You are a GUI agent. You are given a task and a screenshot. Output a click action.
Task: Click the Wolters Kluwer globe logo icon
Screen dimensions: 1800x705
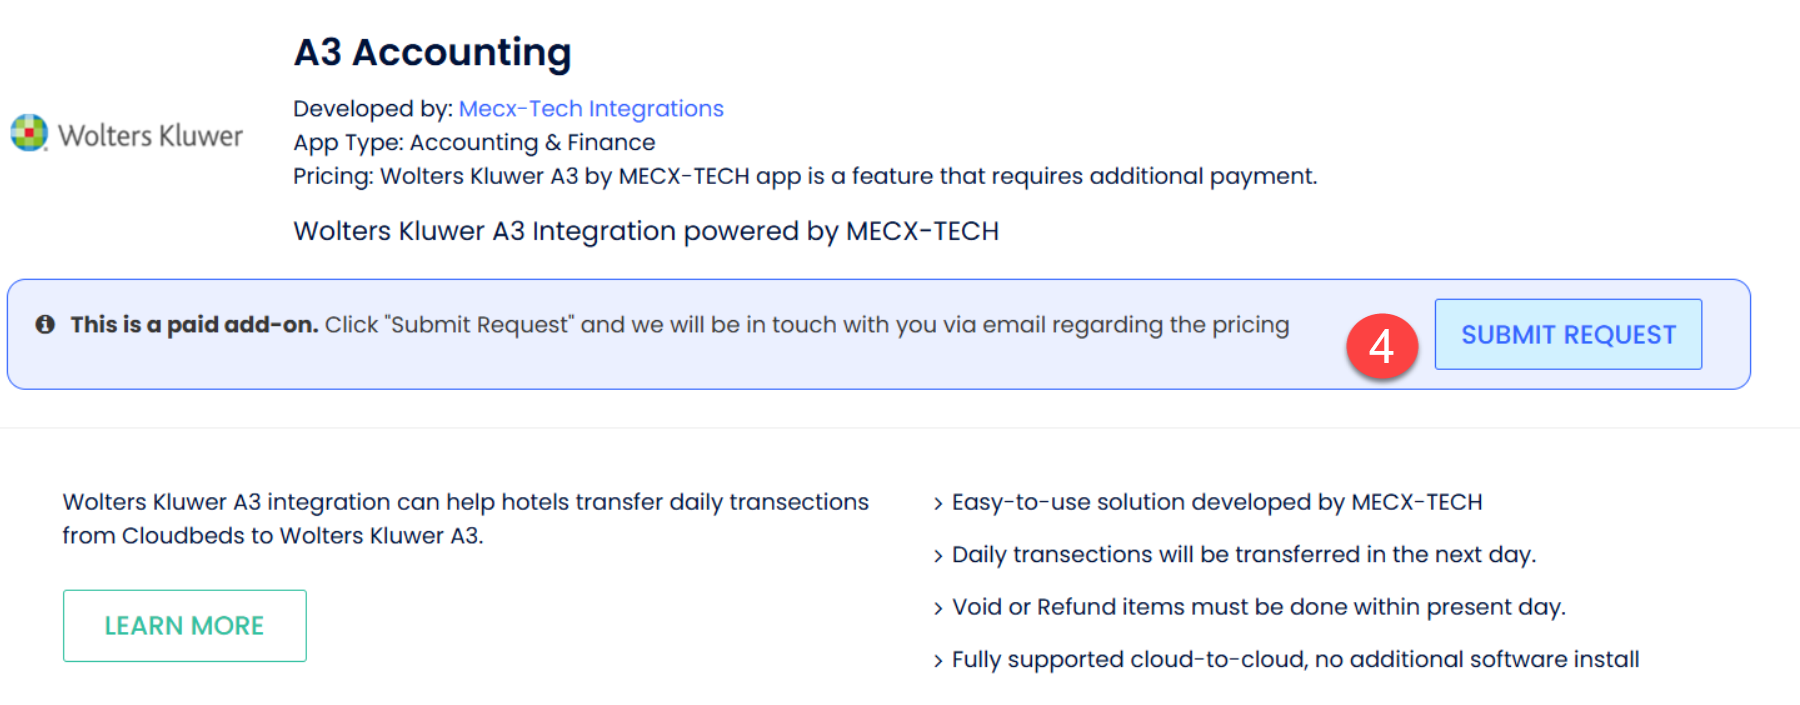pos(29,133)
